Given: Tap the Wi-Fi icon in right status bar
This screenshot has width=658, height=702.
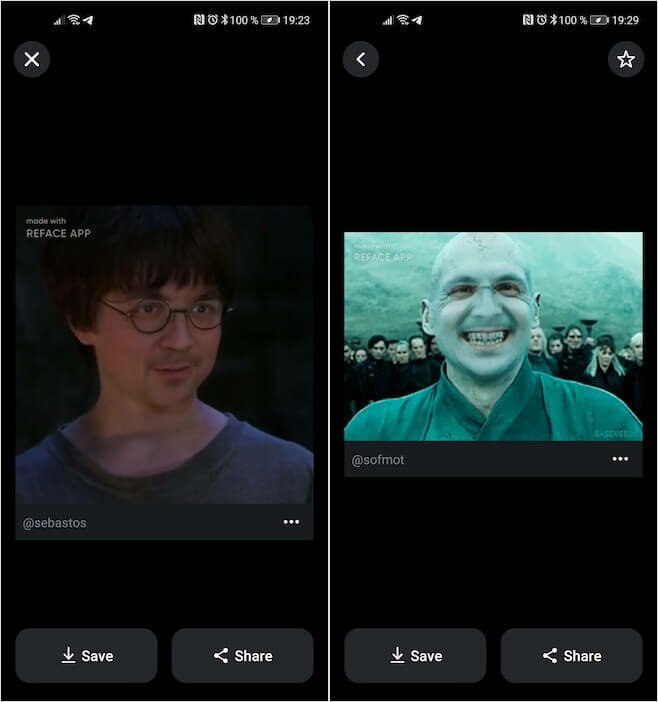Looking at the screenshot, I should 403,20.
